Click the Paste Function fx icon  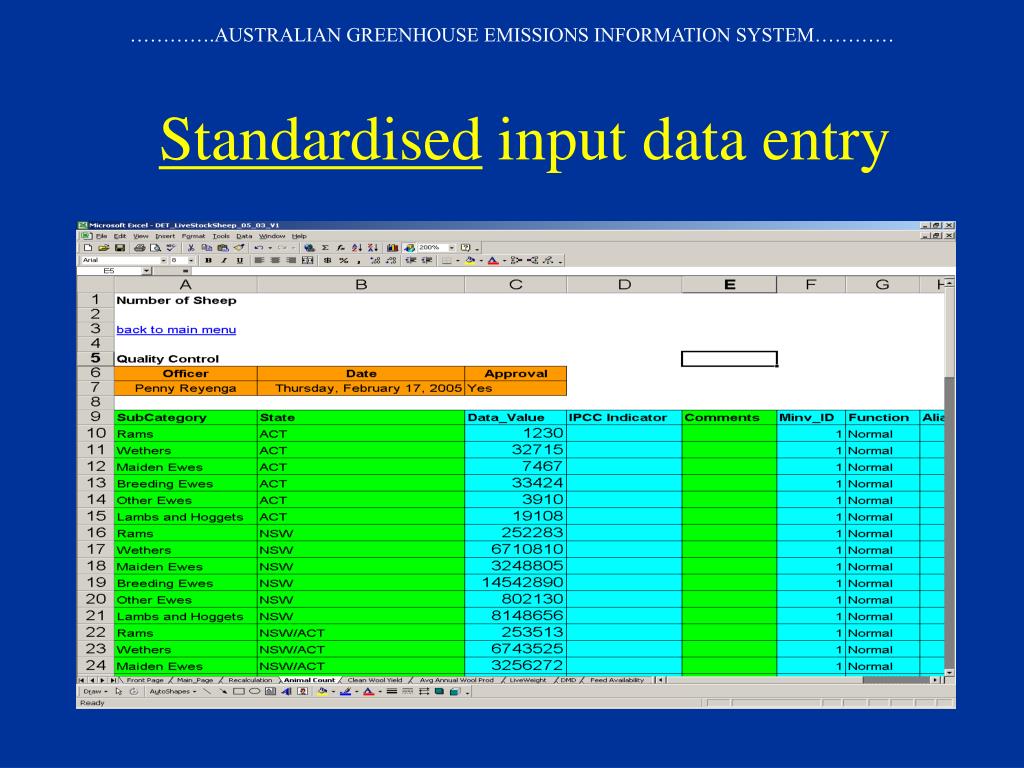click(341, 248)
